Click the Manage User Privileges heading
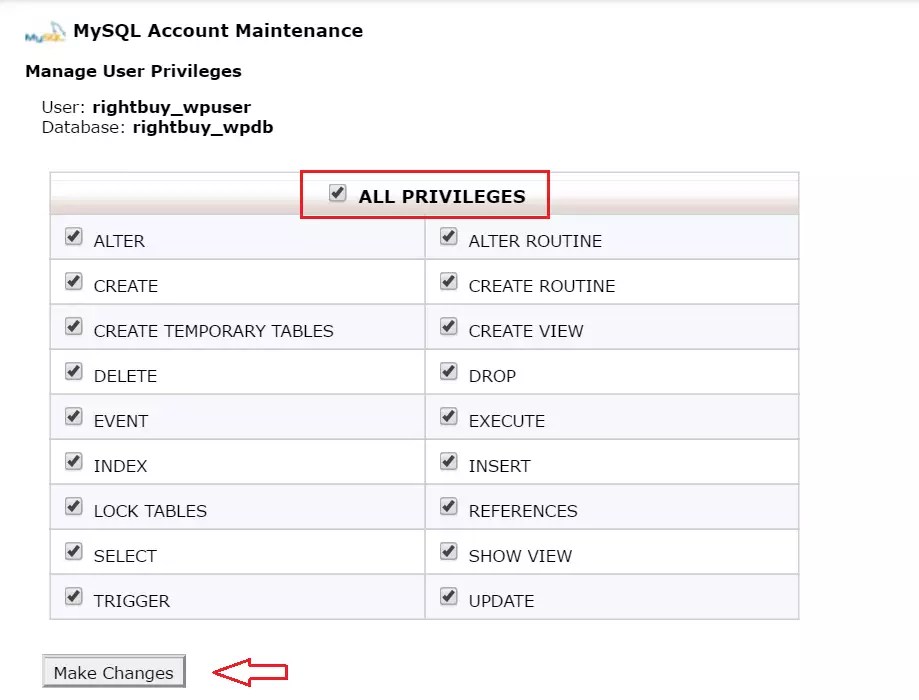Viewport: 919px width, 700px height. coord(134,71)
